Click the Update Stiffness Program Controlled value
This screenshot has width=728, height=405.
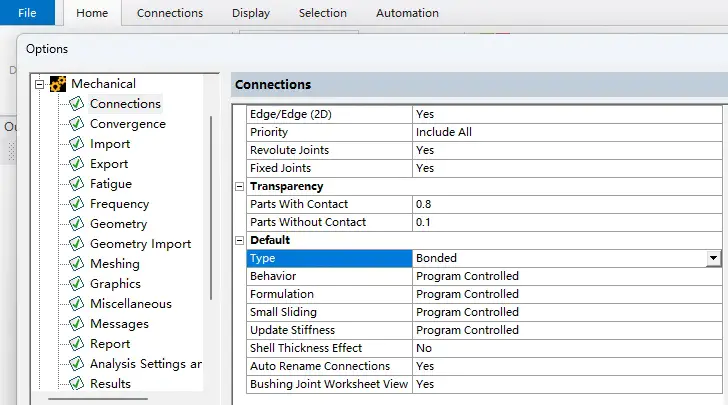(567, 330)
